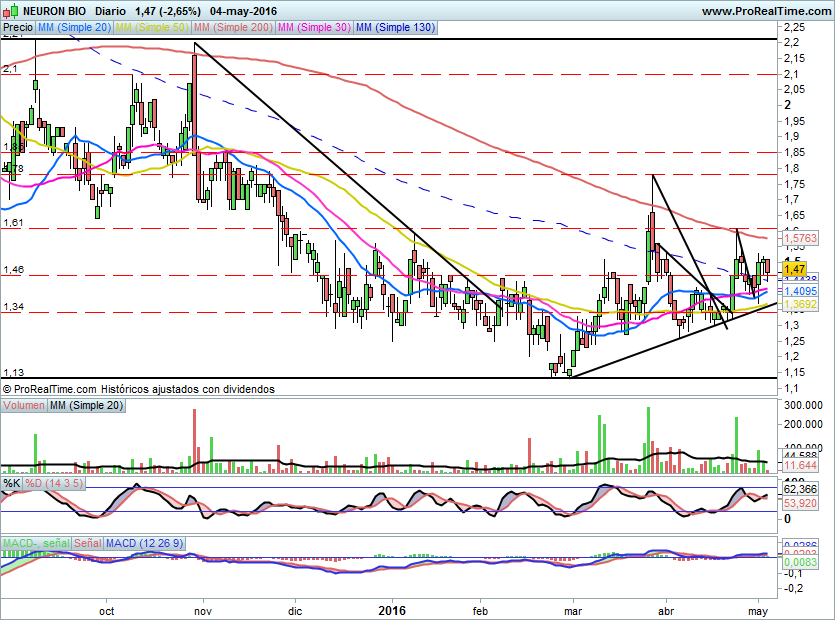Click the 11.644 volume value tag

(x=800, y=465)
